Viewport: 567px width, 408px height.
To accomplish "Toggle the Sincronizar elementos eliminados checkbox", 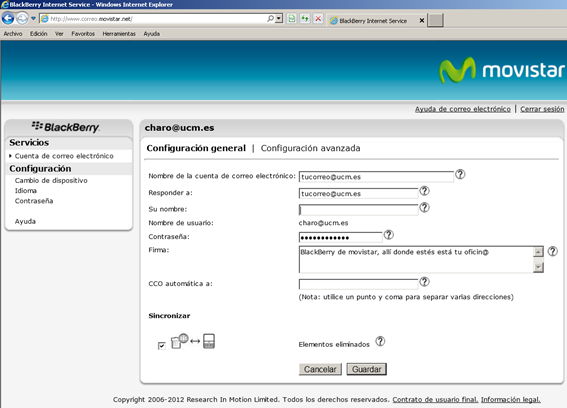I will tap(162, 346).
